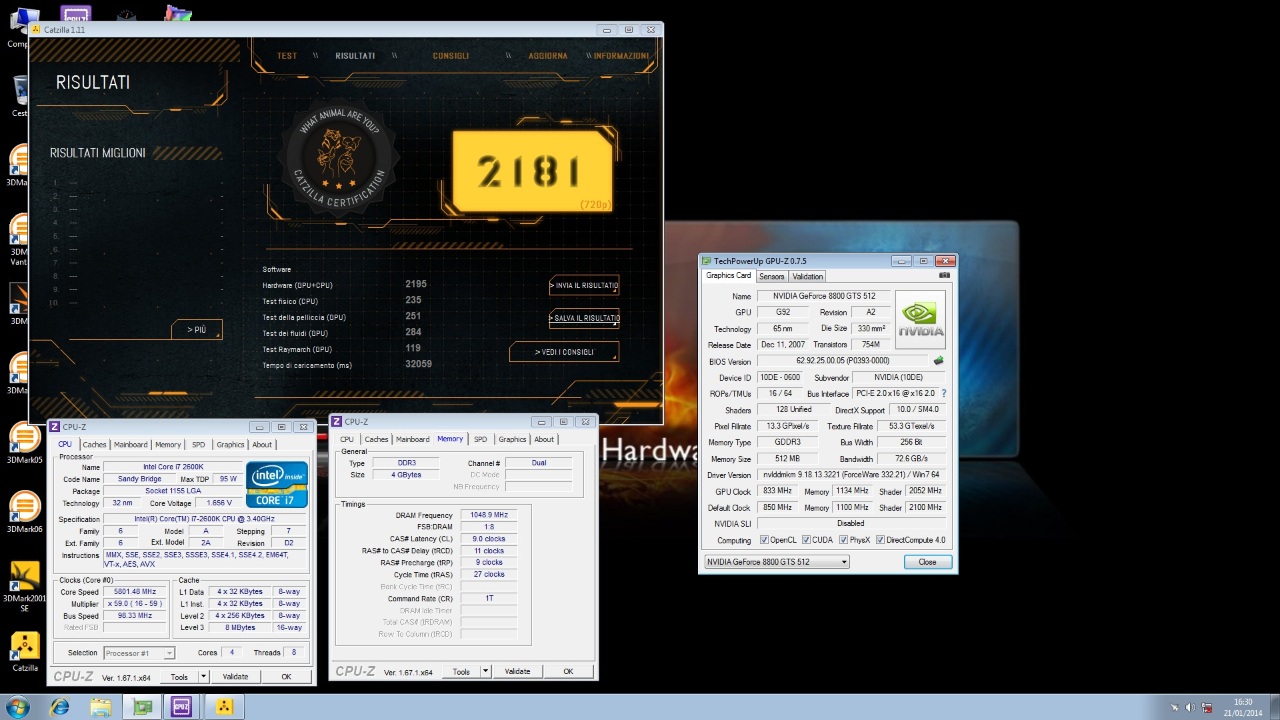Click the Catzilla certification badge
Screen dimensions: 1280x720
(340, 155)
